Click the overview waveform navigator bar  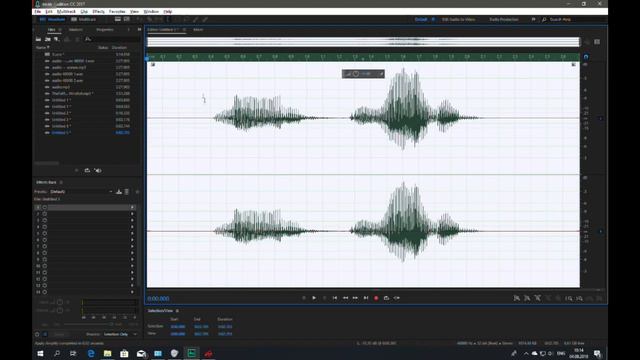(363, 42)
